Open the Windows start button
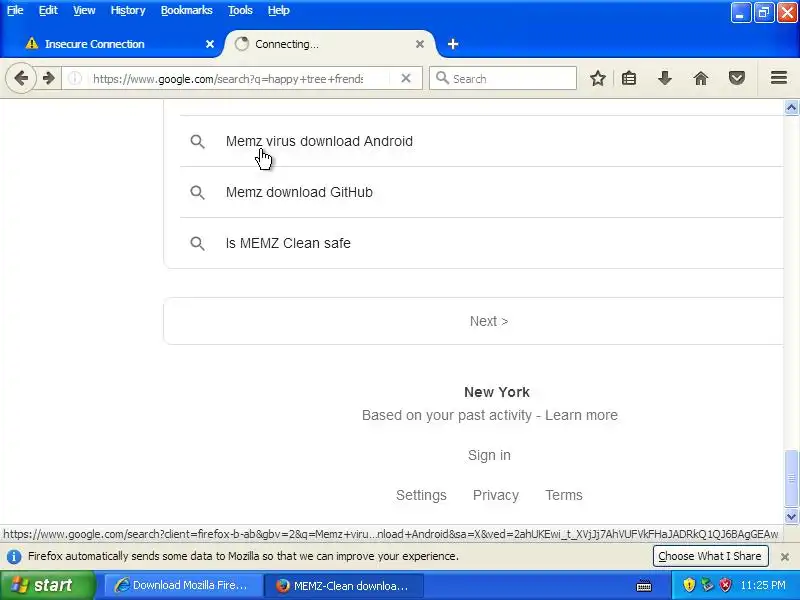This screenshot has width=800, height=600. click(x=47, y=585)
